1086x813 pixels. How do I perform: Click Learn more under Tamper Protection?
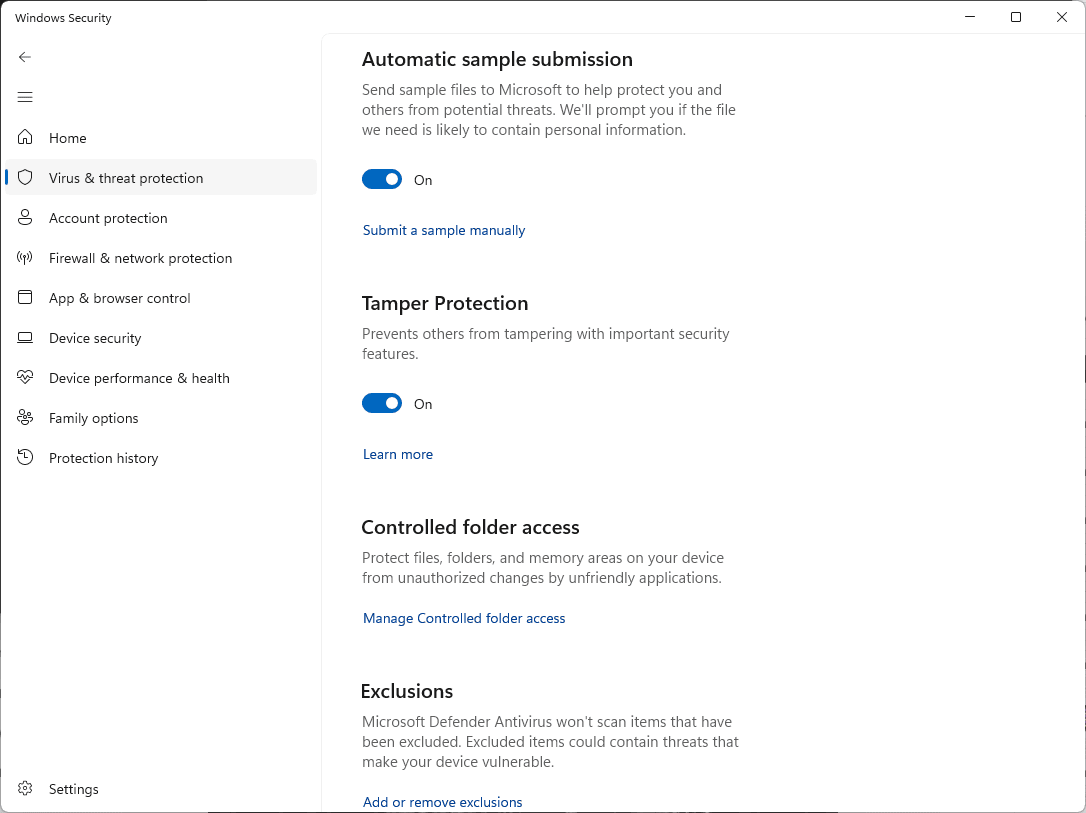(x=398, y=454)
